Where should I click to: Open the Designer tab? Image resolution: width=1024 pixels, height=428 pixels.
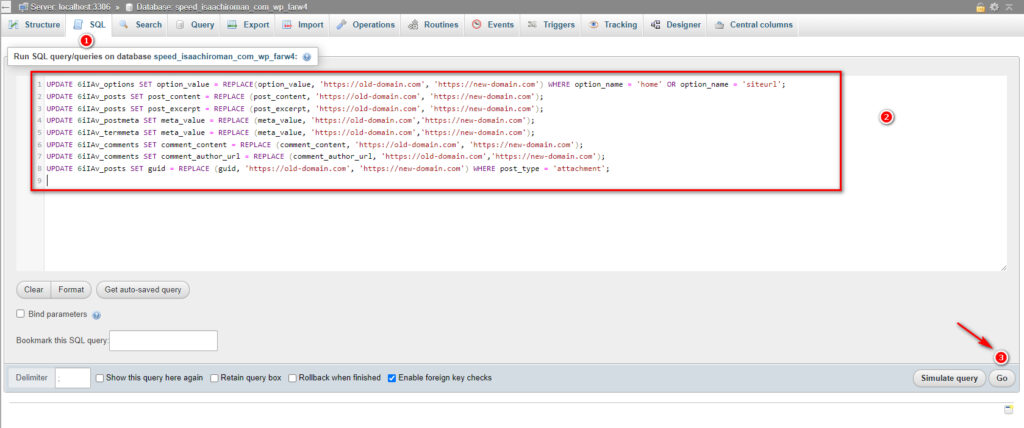pos(677,25)
